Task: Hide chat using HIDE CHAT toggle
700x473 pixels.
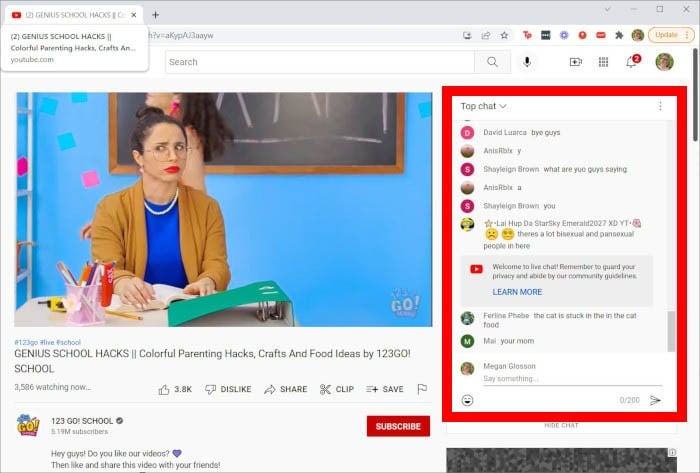Action: (x=561, y=426)
